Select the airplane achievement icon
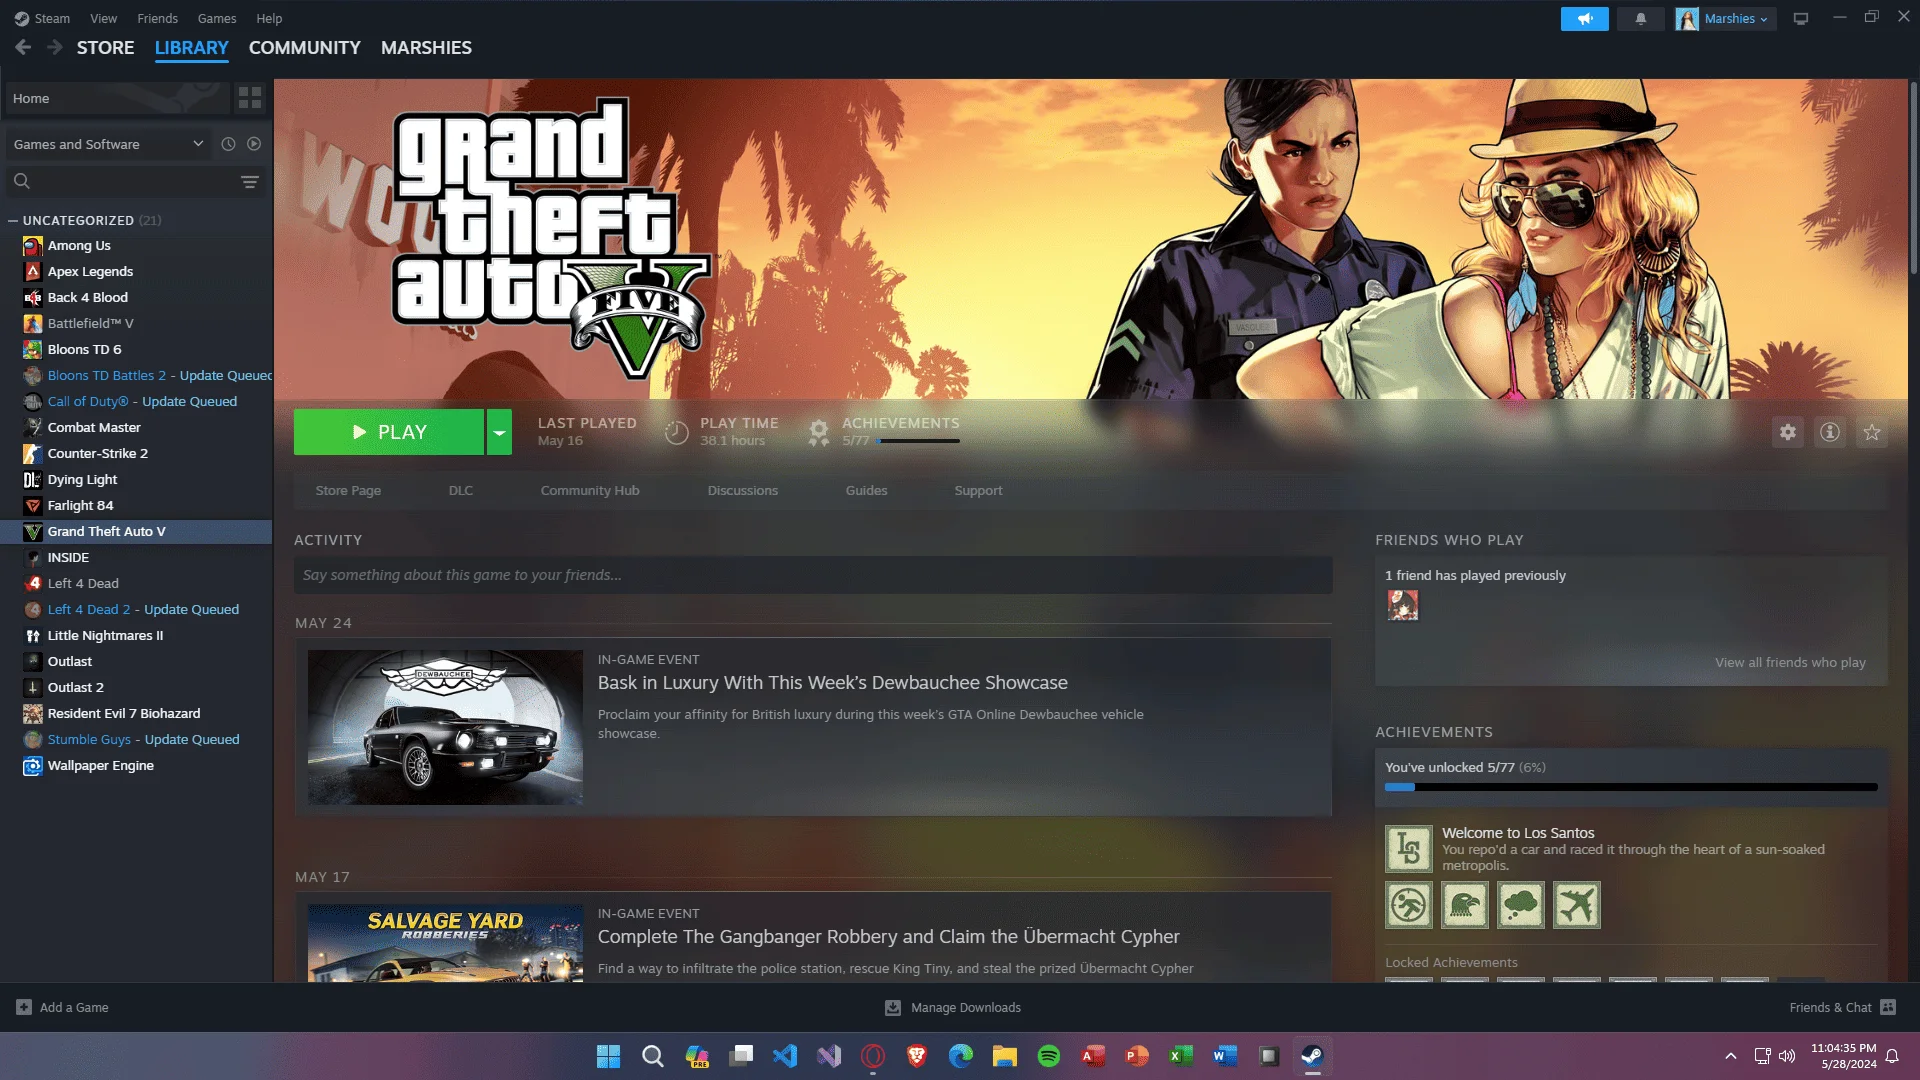Viewport: 1920px width, 1080px height. click(x=1577, y=905)
